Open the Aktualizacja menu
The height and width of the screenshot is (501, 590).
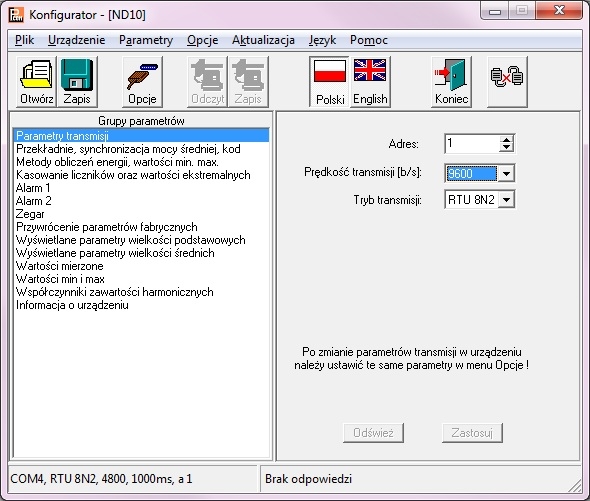(x=263, y=40)
